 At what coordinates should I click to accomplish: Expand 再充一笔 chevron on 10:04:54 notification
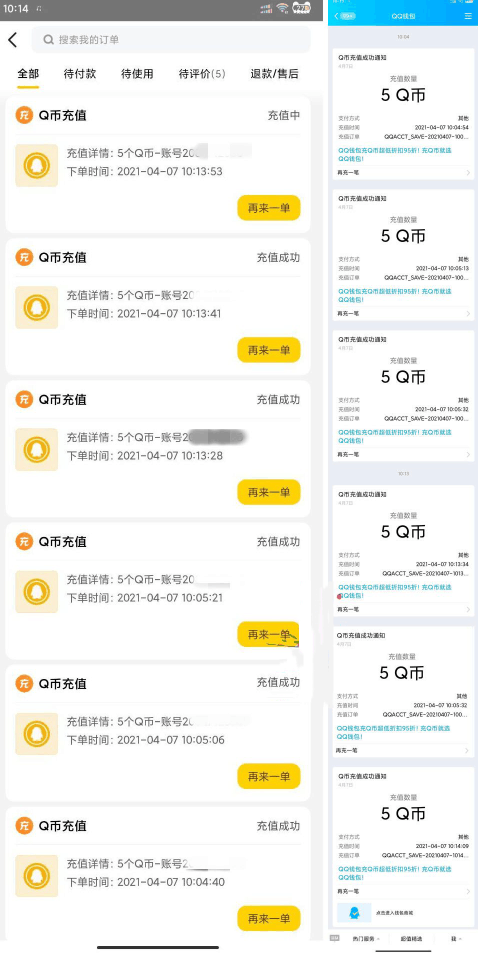(468, 173)
